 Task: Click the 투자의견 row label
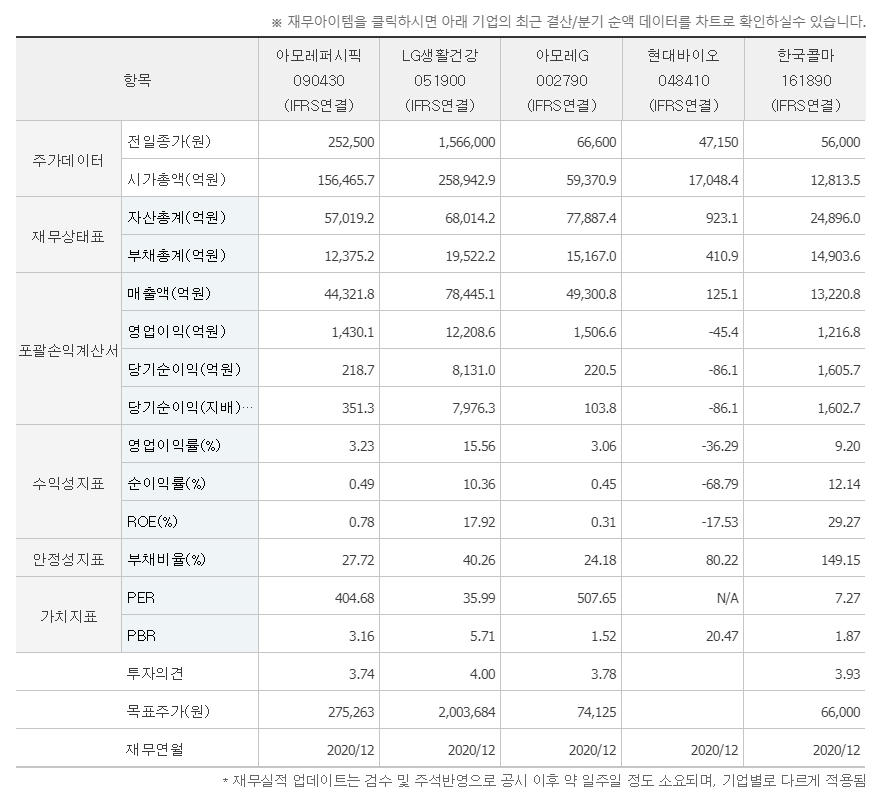[155, 674]
